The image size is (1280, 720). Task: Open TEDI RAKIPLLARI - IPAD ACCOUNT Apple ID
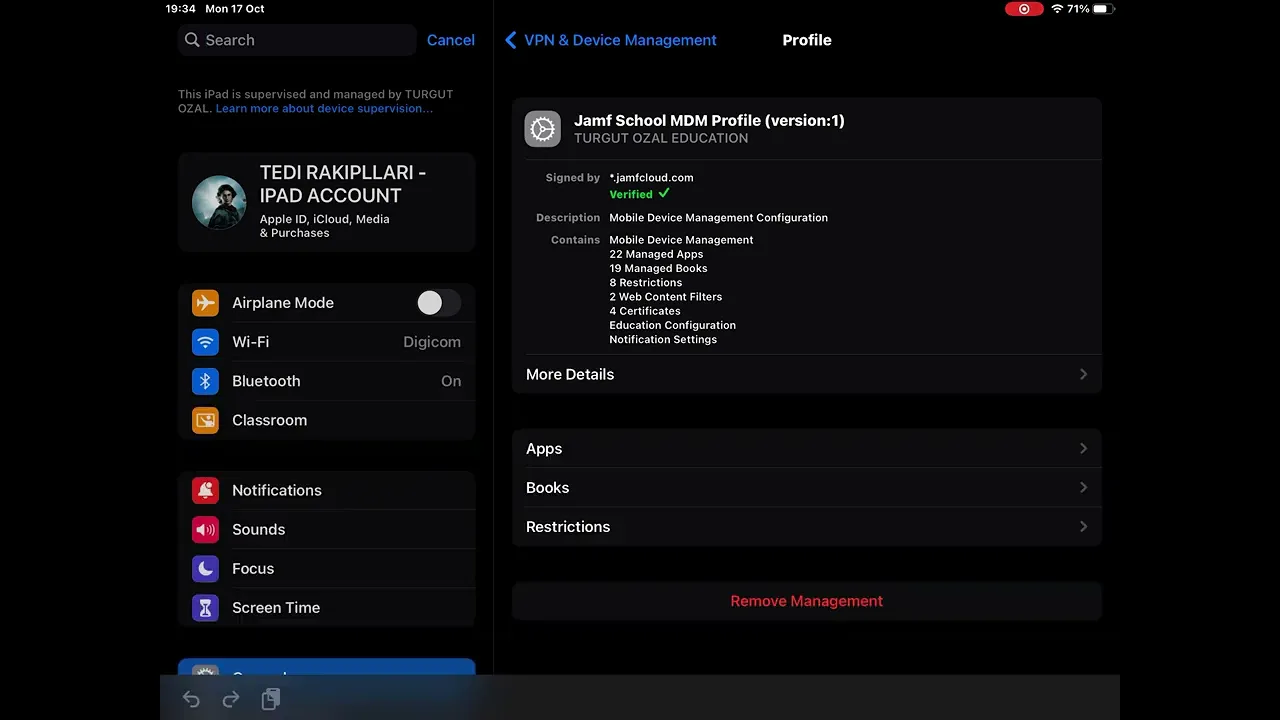click(x=327, y=202)
